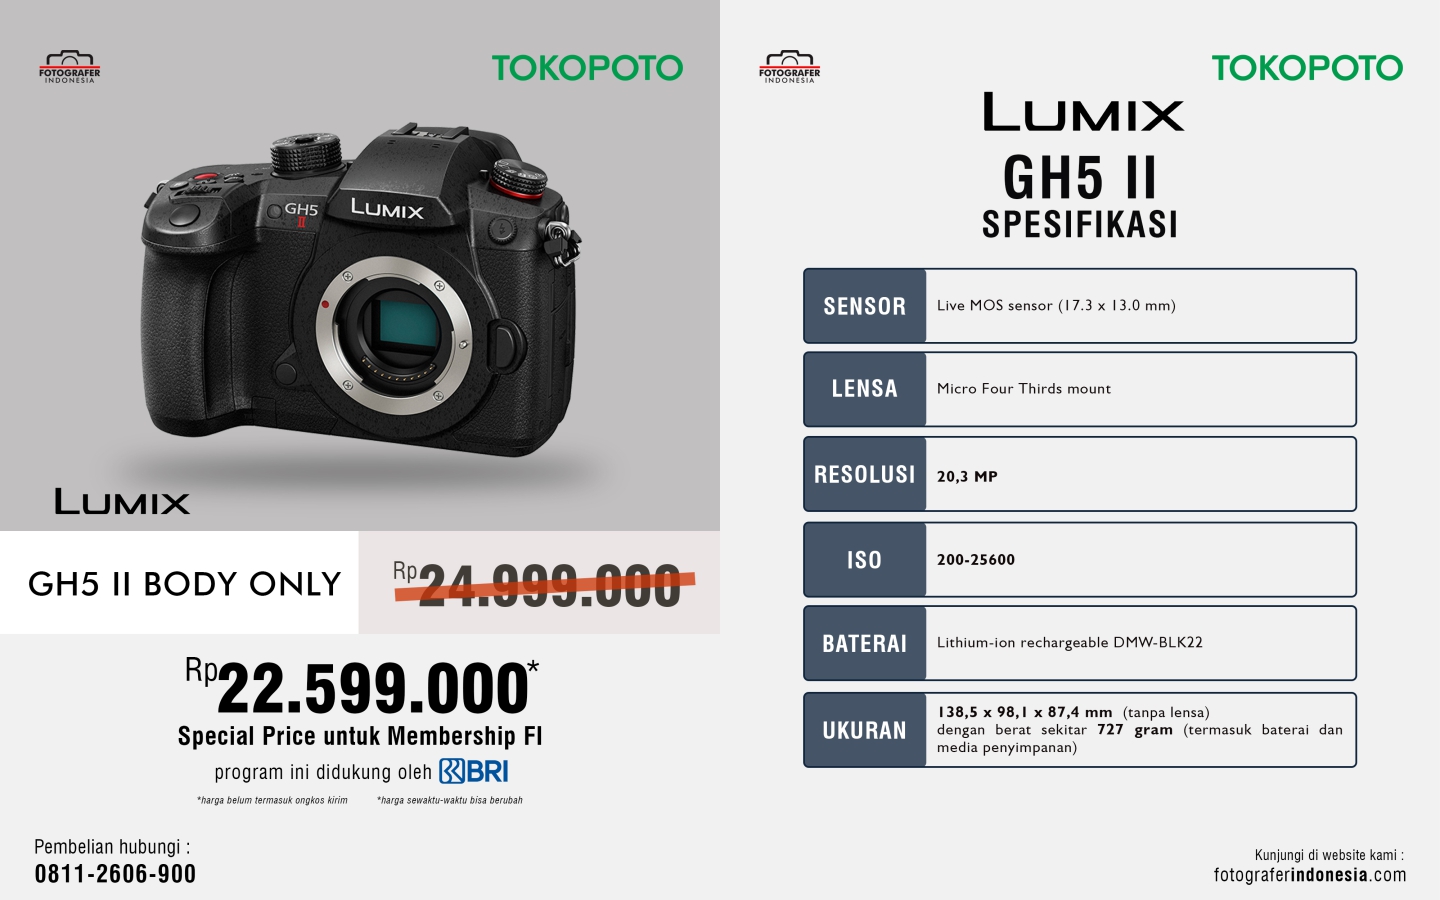Viewport: 1440px width, 900px height.
Task: Click the green TOKOPOTO logo above camera
Action: 587,68
